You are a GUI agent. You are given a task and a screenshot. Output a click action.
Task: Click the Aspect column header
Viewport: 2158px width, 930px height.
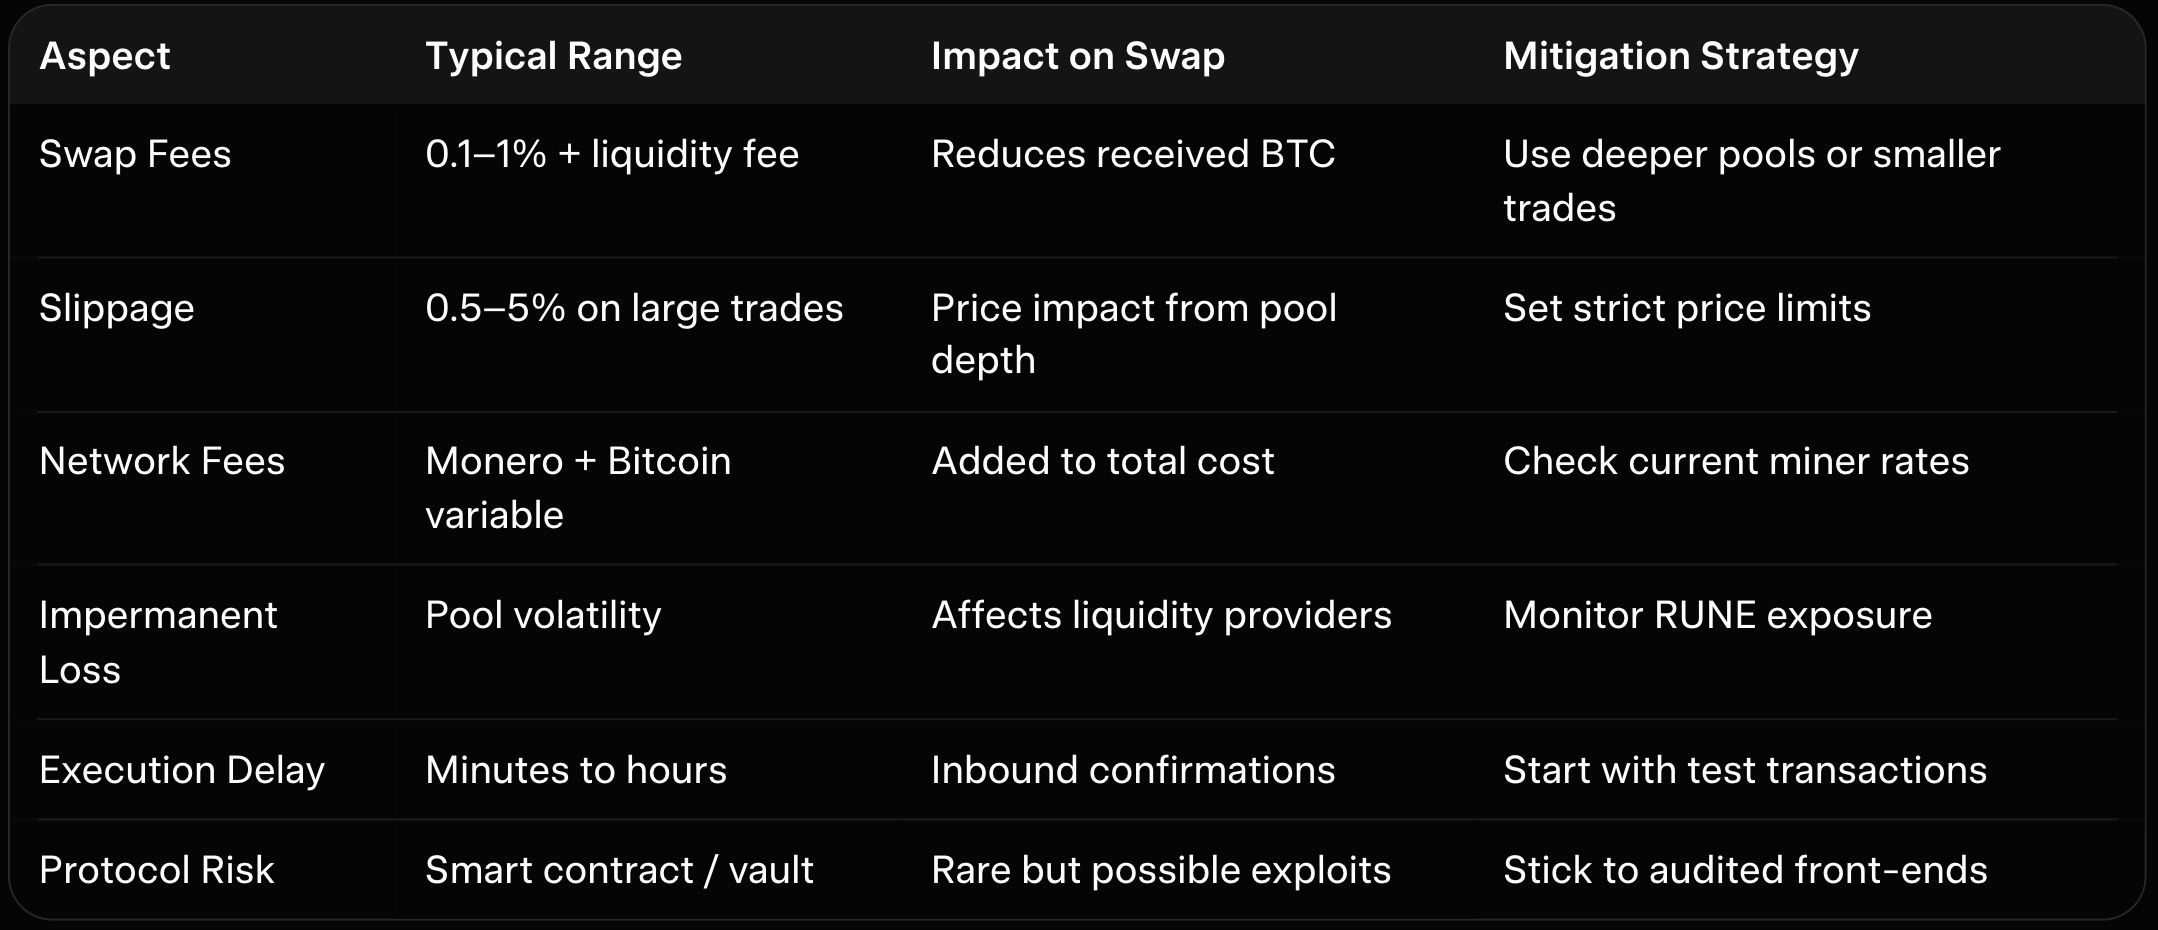point(105,56)
